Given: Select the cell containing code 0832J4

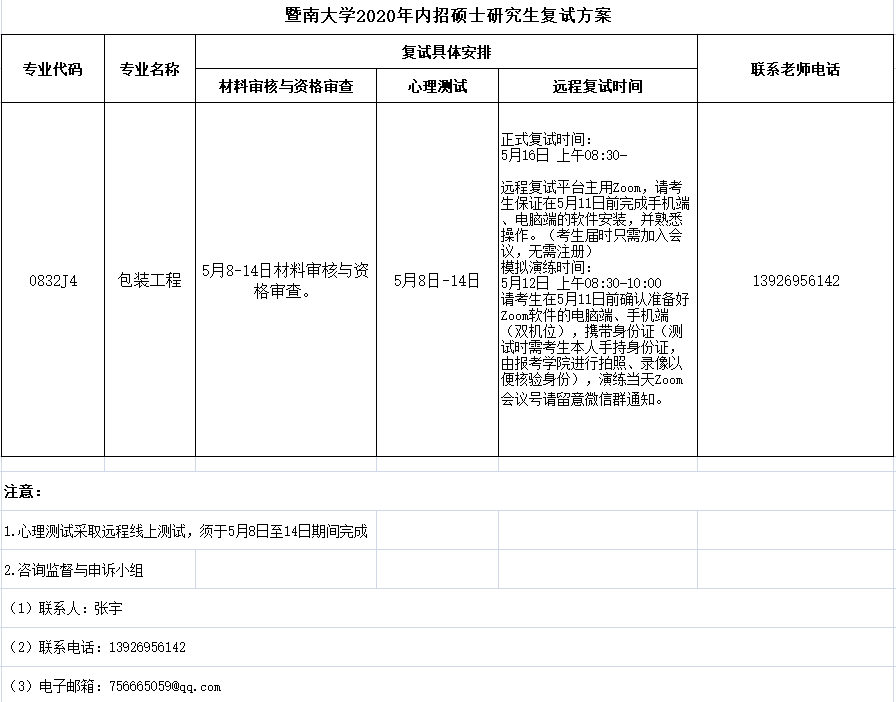Looking at the screenshot, I should [x=52, y=280].
